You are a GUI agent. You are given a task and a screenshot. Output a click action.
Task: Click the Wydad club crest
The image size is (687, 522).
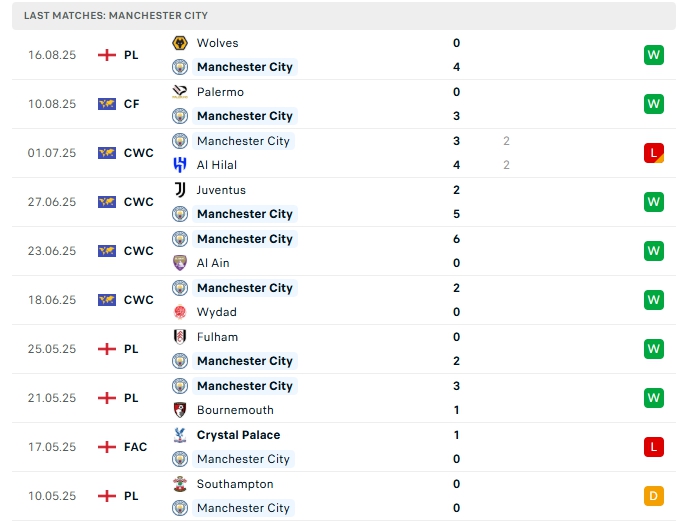(180, 312)
